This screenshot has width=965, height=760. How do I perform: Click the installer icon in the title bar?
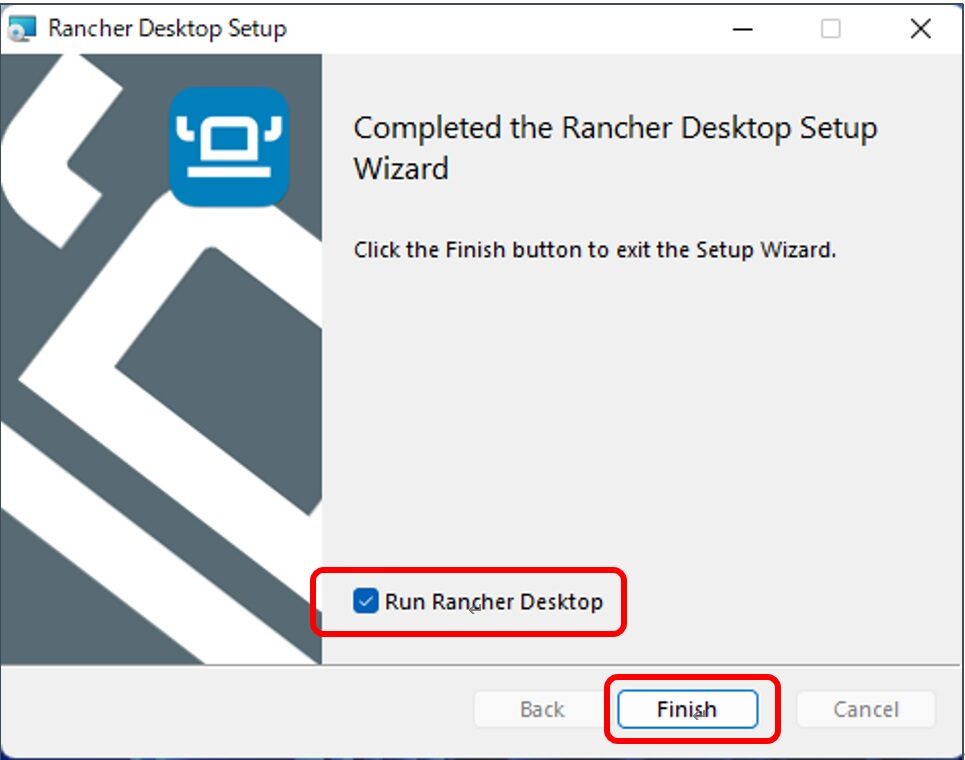(22, 28)
